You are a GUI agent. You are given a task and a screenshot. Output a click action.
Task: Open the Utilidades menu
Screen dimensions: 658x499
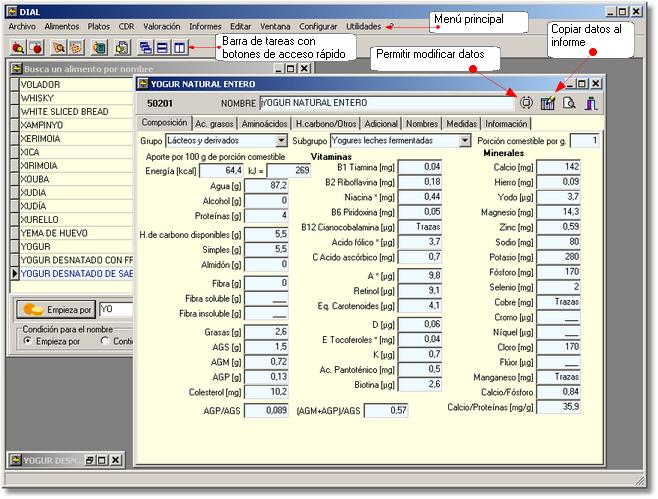click(363, 26)
